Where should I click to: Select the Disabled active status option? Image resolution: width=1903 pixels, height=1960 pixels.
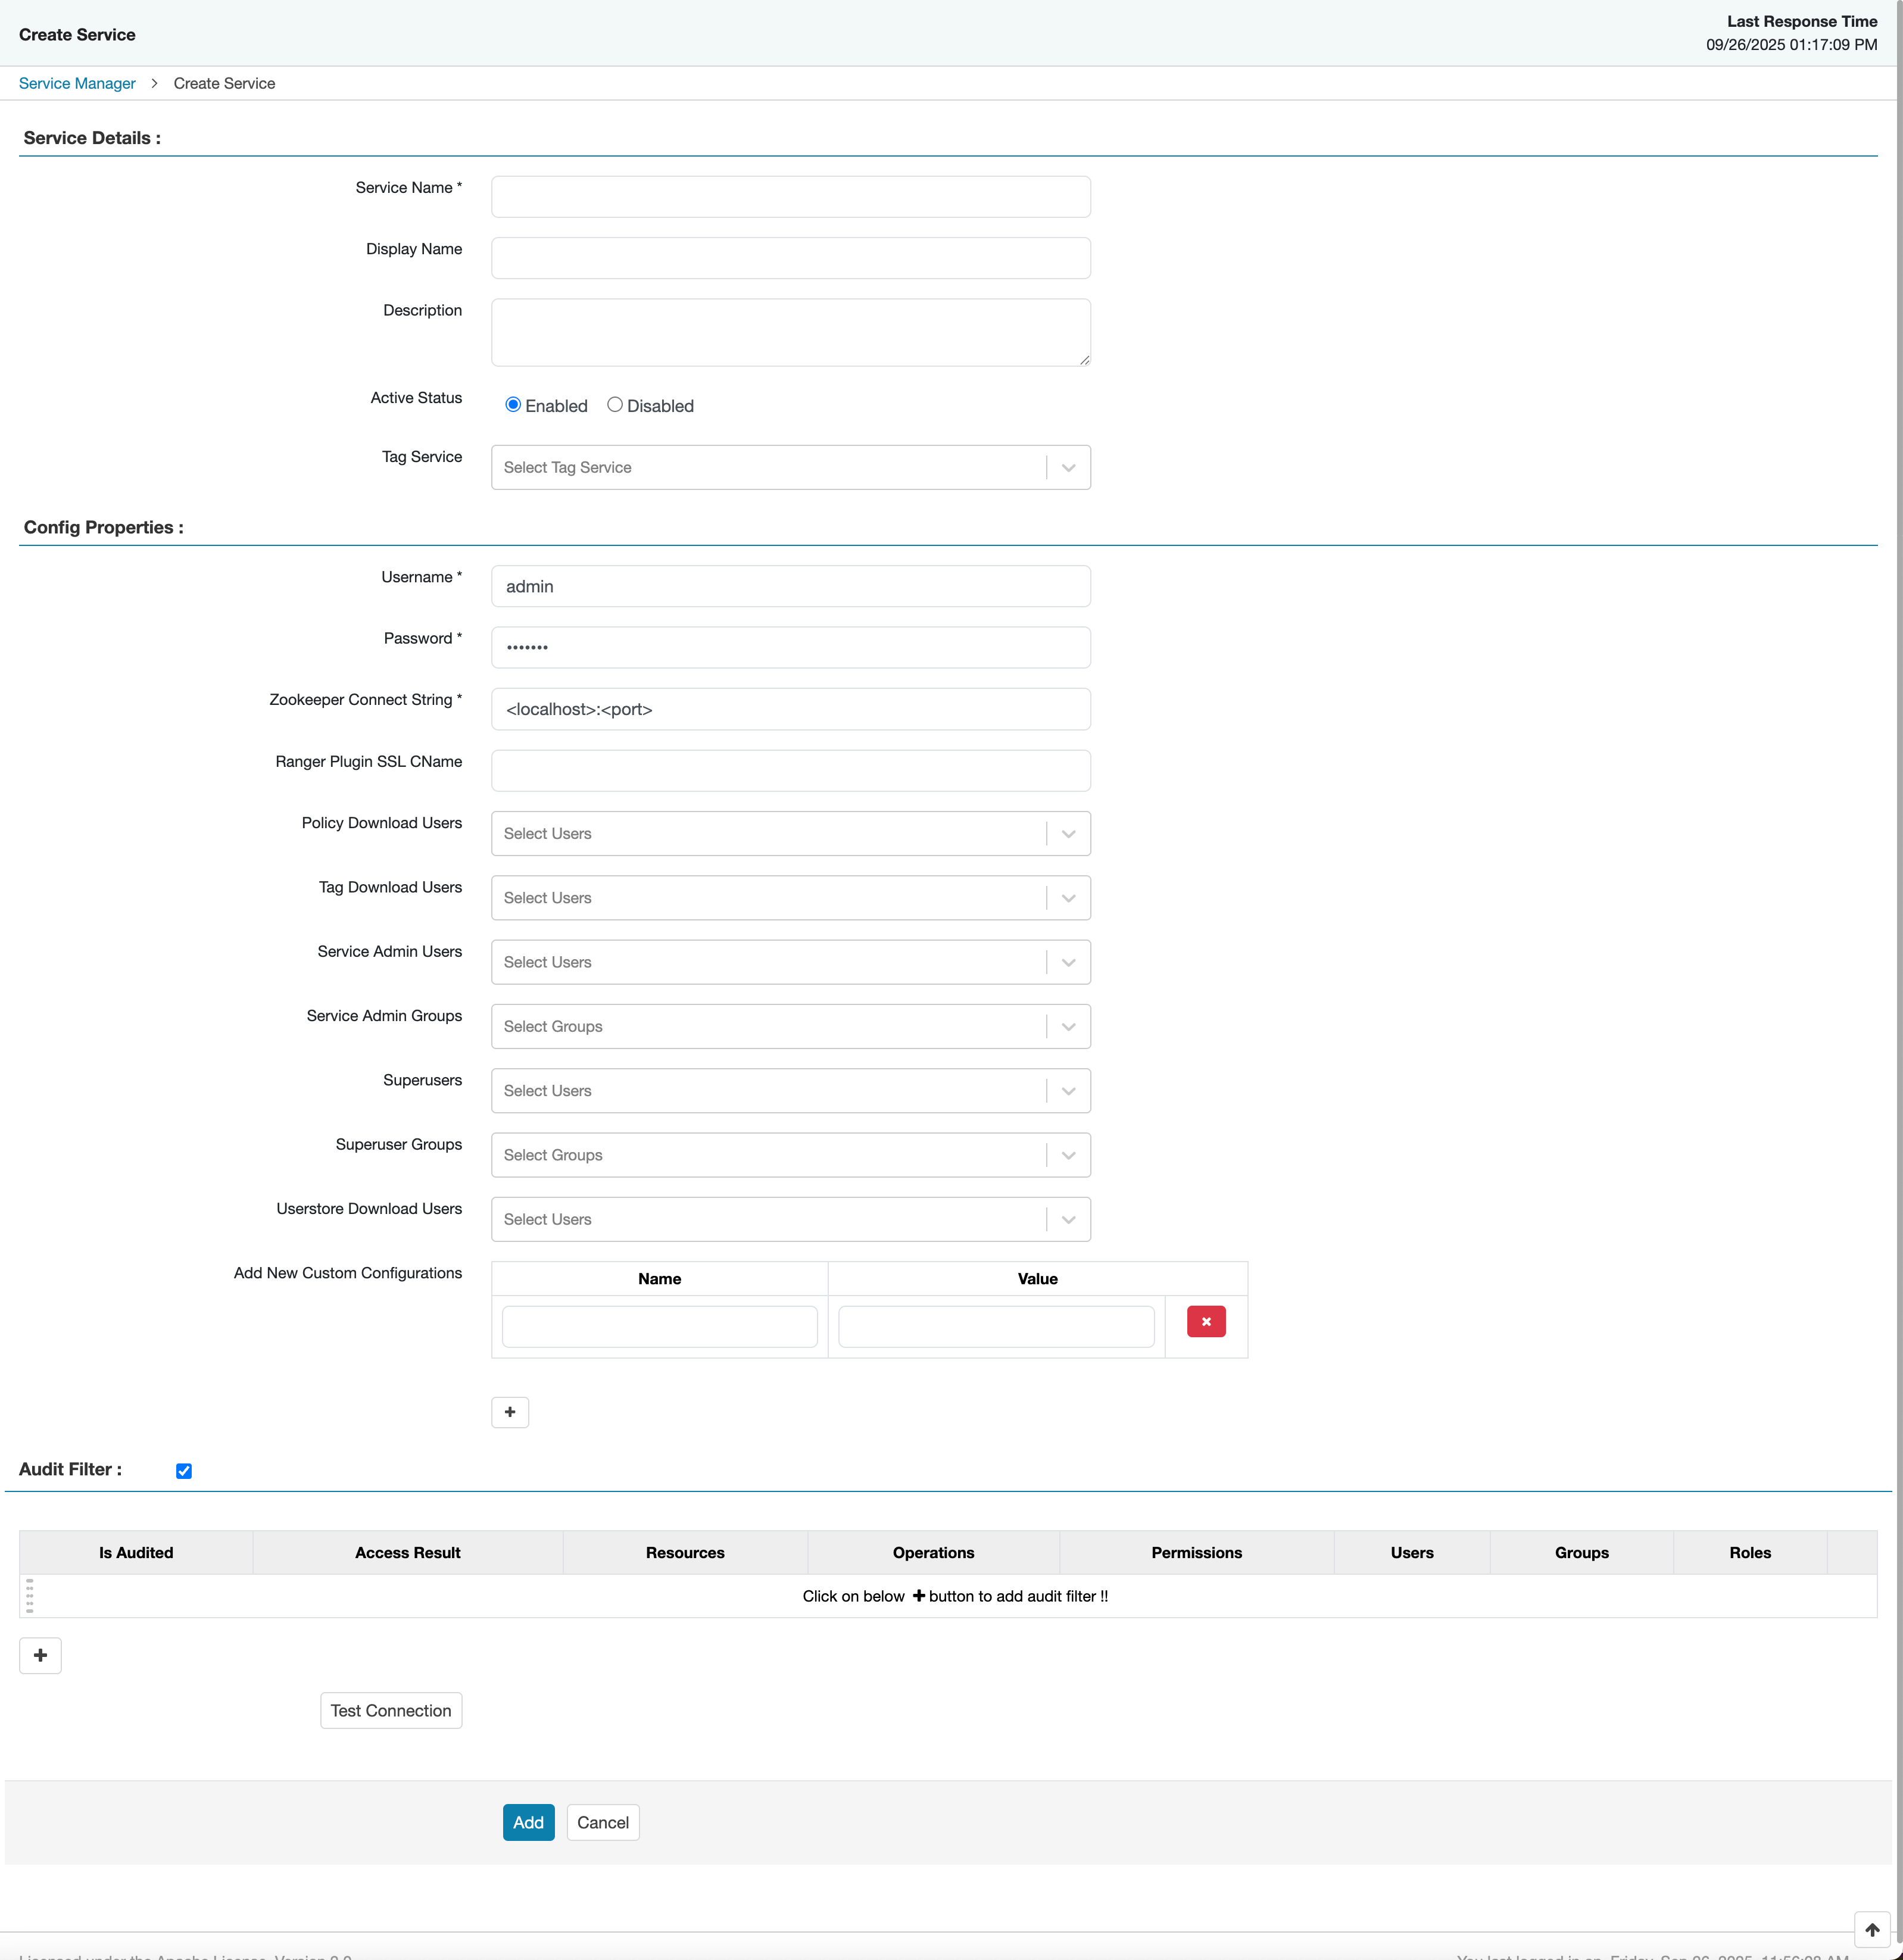pyautogui.click(x=615, y=404)
